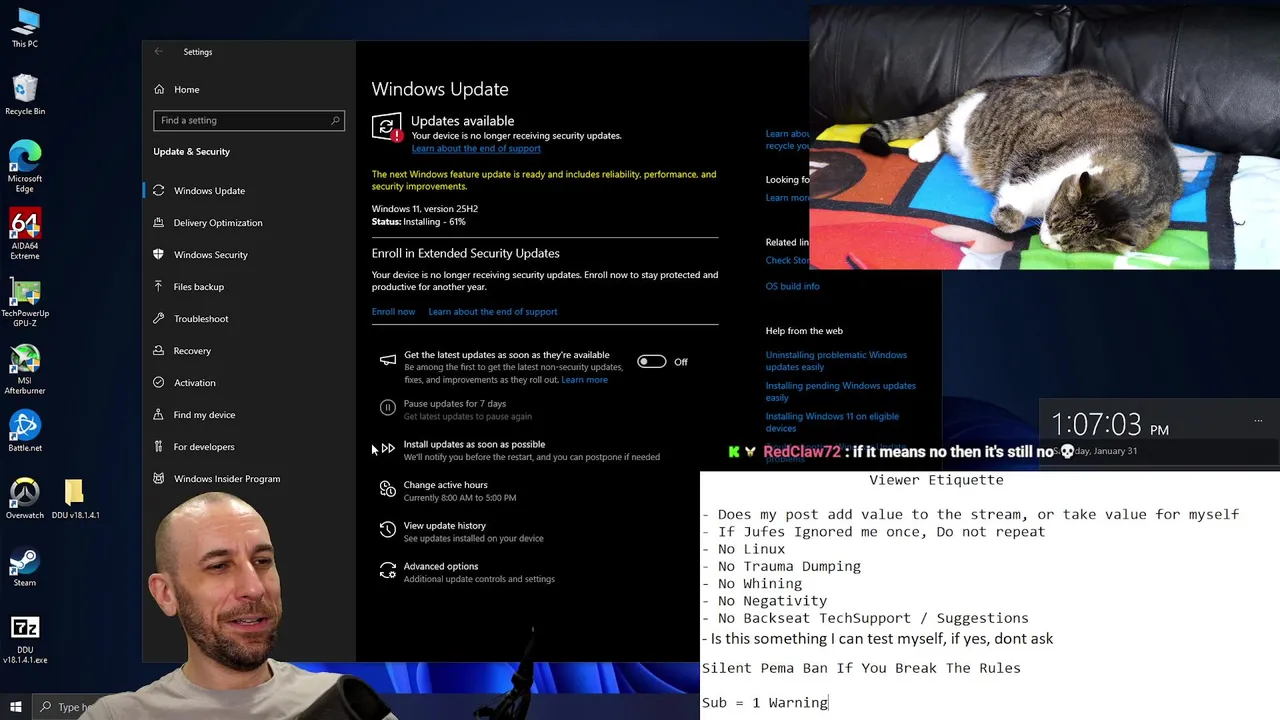The image size is (1280, 720).
Task: Click the megaphone latest updates icon
Action: (388, 361)
